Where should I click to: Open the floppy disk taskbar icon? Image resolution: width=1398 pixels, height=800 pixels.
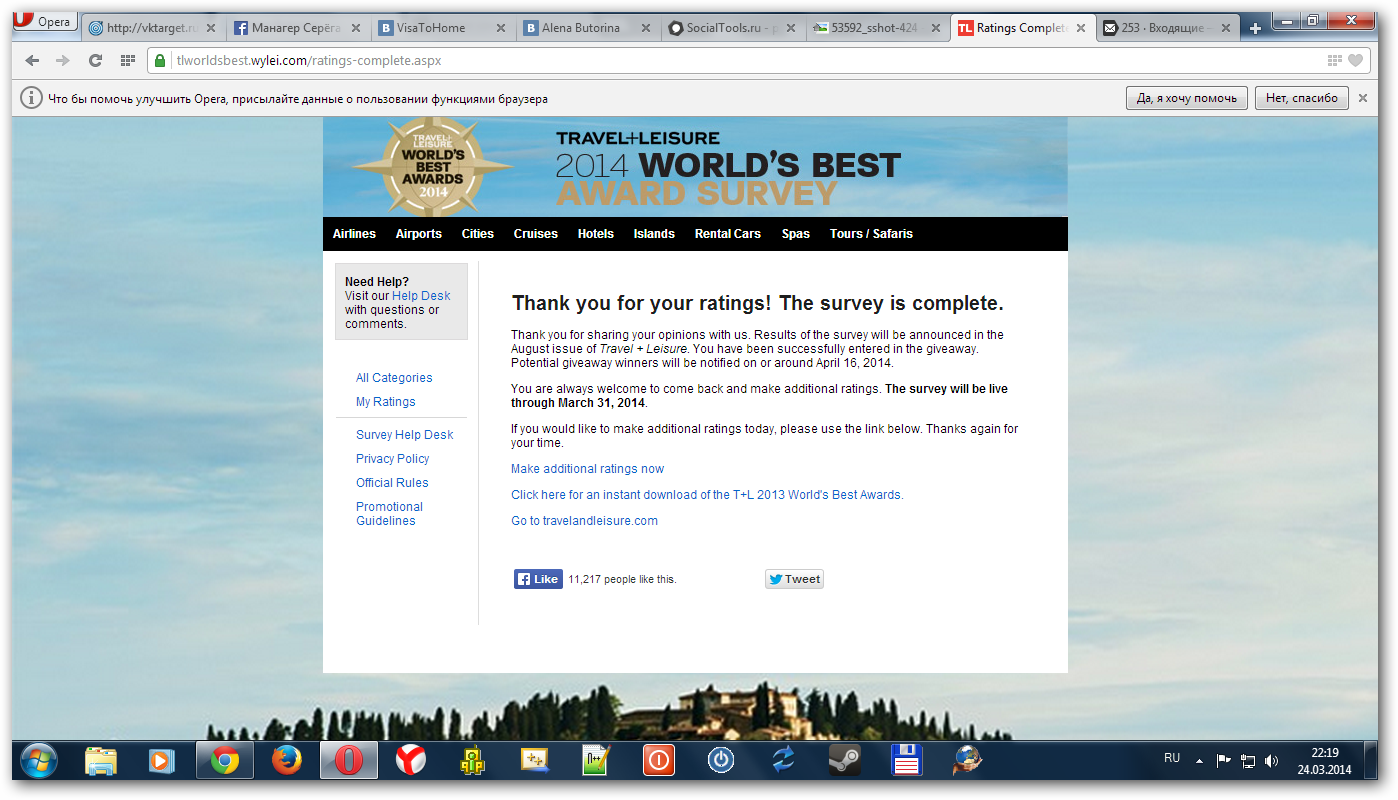(x=906, y=761)
